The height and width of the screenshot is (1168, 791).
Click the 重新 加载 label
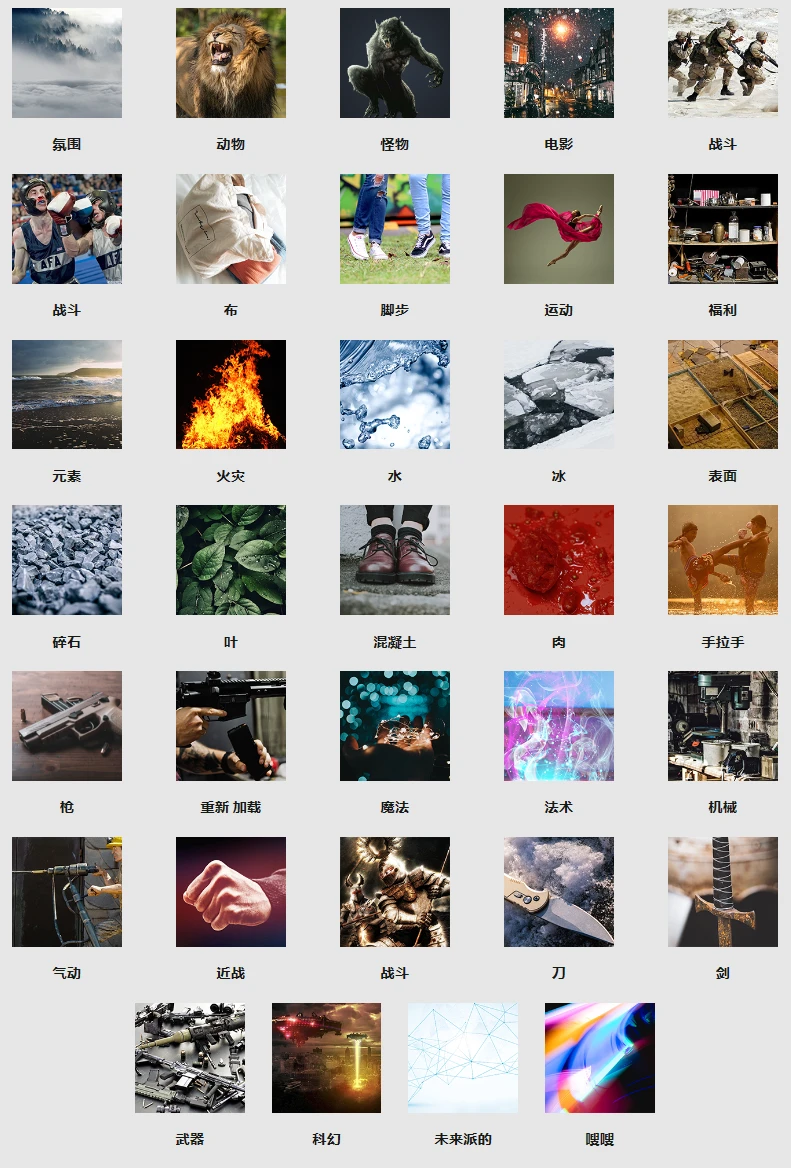(x=231, y=807)
